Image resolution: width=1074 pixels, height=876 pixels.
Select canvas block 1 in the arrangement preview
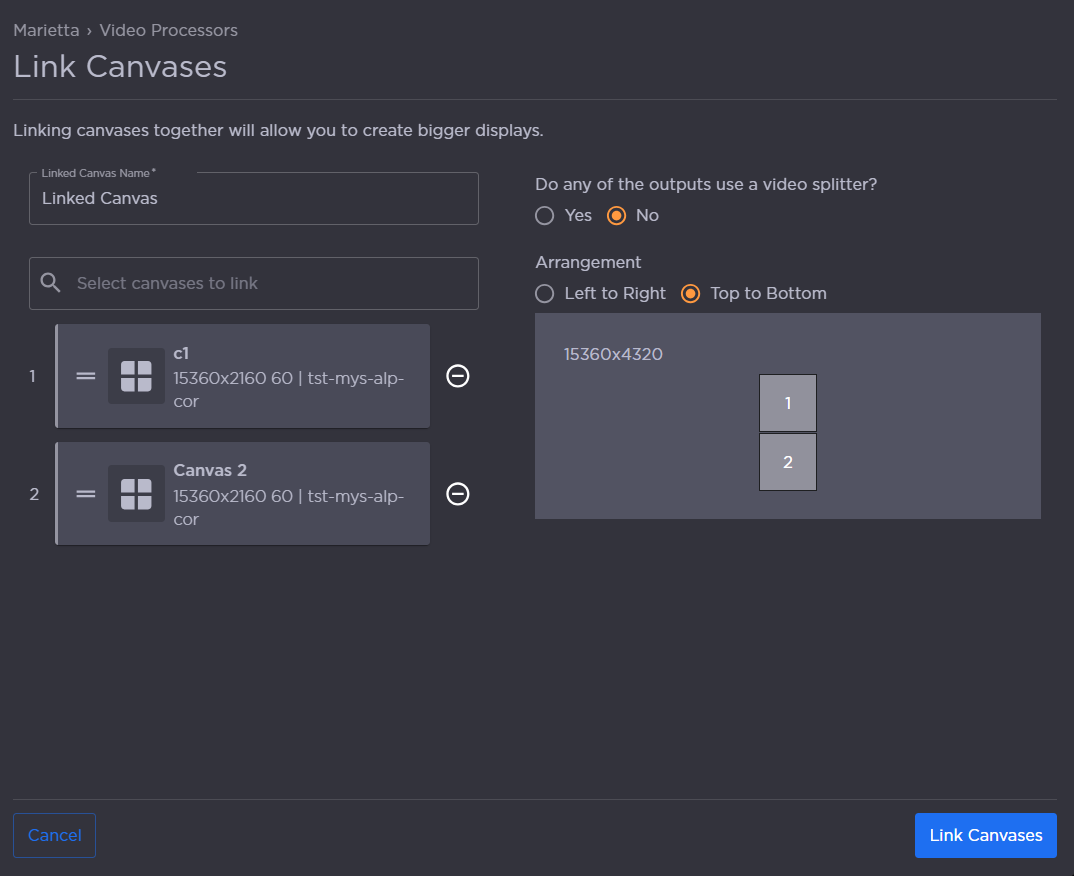click(787, 402)
